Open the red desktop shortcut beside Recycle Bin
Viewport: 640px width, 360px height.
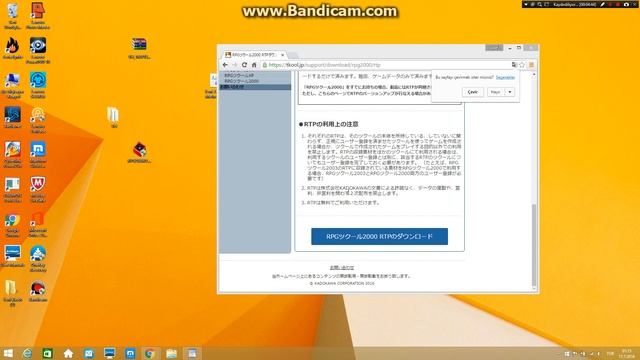(38, 15)
